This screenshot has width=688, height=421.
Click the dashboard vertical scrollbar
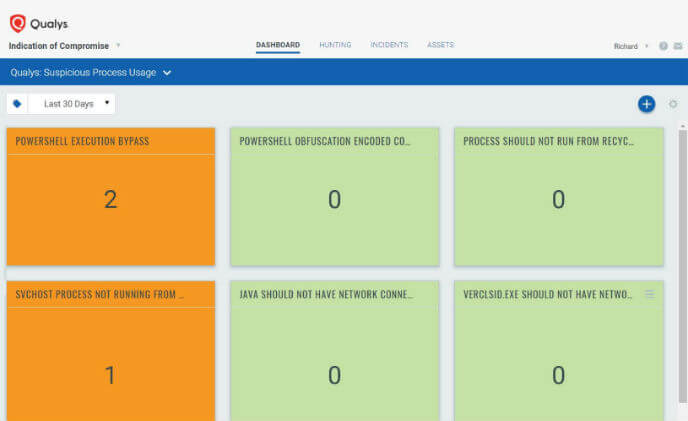tap(682, 266)
